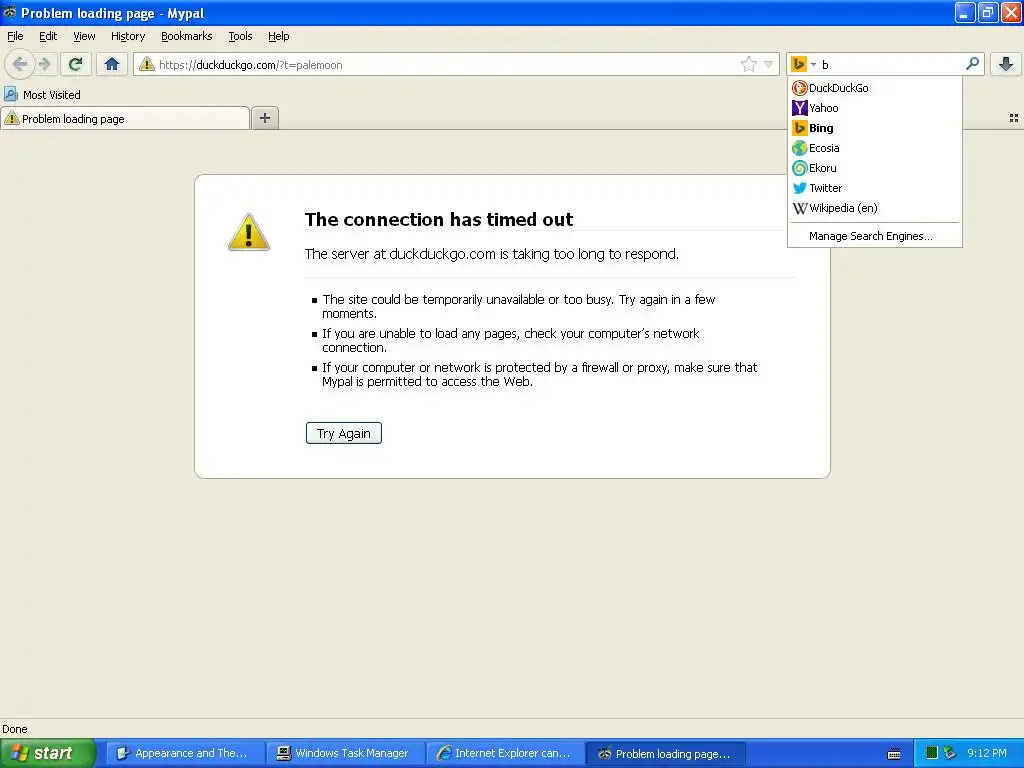Choose Ecosia search engine

point(874,148)
